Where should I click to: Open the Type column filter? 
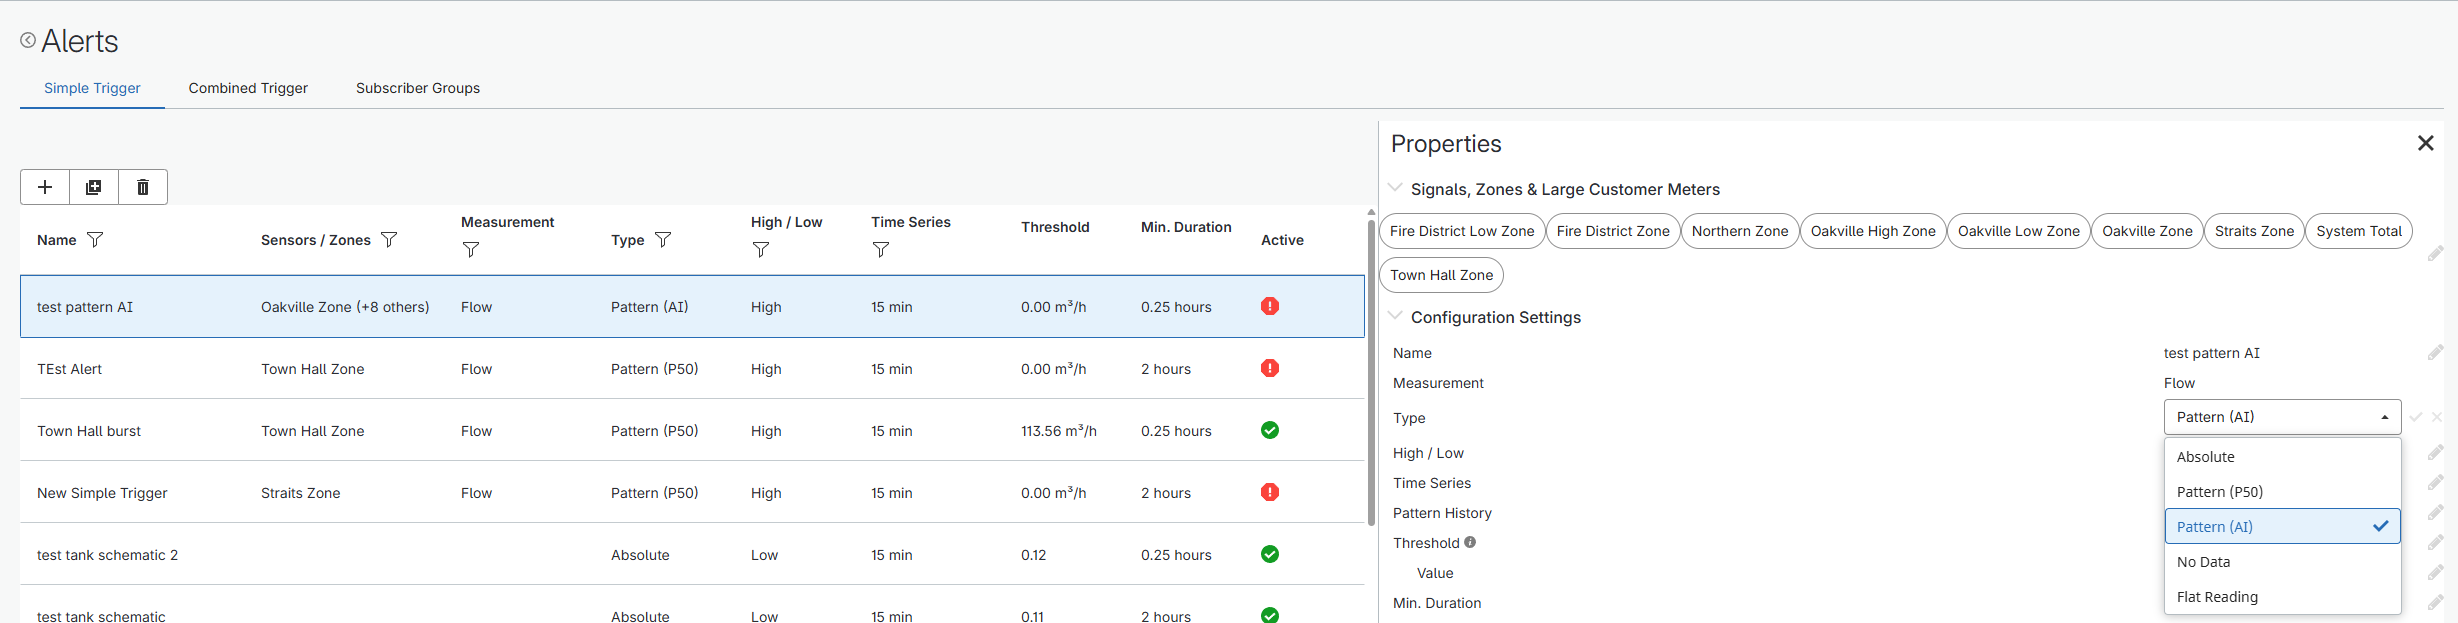click(x=662, y=240)
